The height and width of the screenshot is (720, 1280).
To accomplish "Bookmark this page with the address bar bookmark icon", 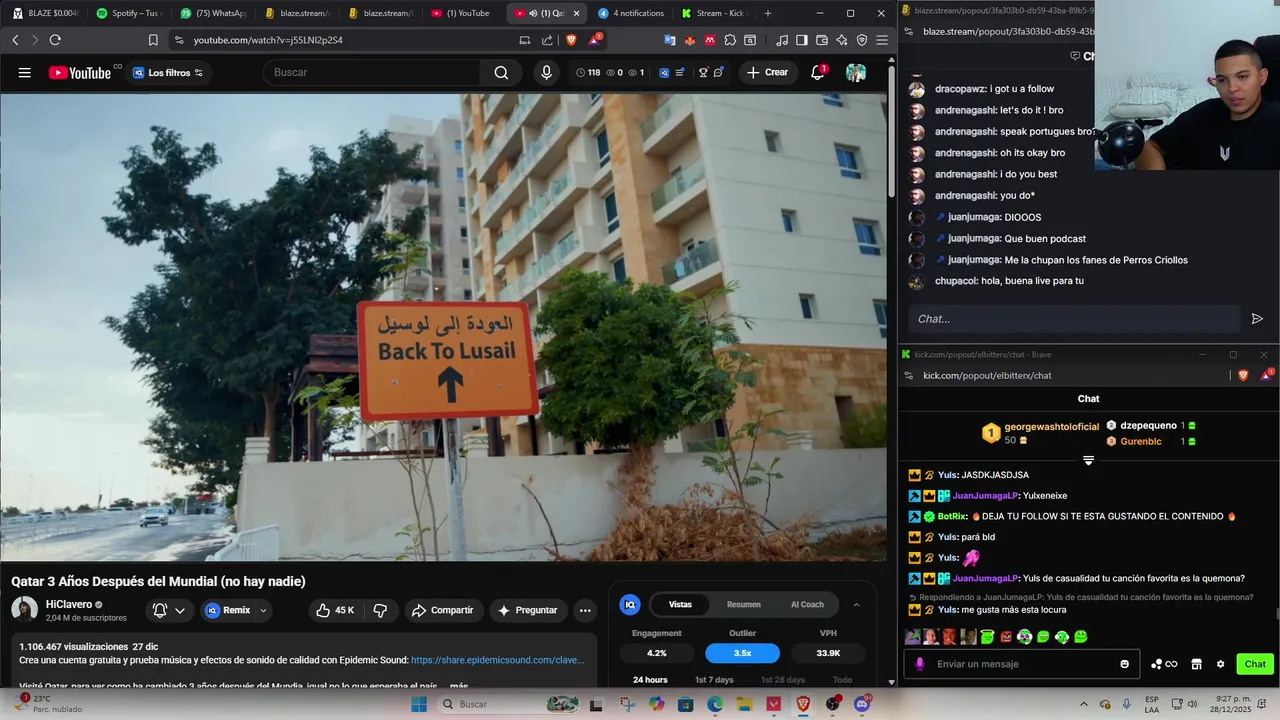I will (x=153, y=40).
